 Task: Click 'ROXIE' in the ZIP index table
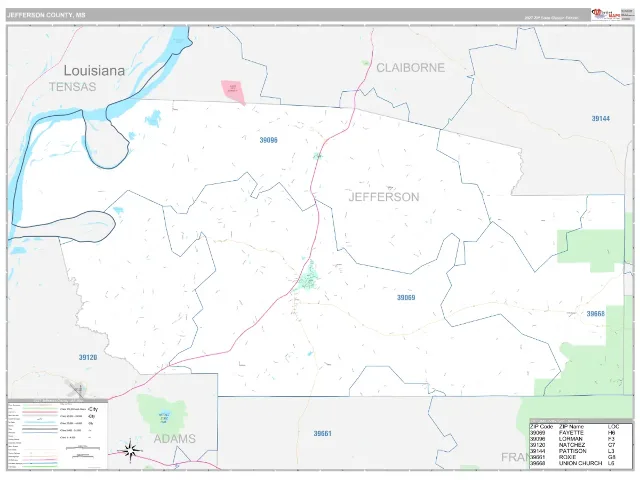coord(567,457)
